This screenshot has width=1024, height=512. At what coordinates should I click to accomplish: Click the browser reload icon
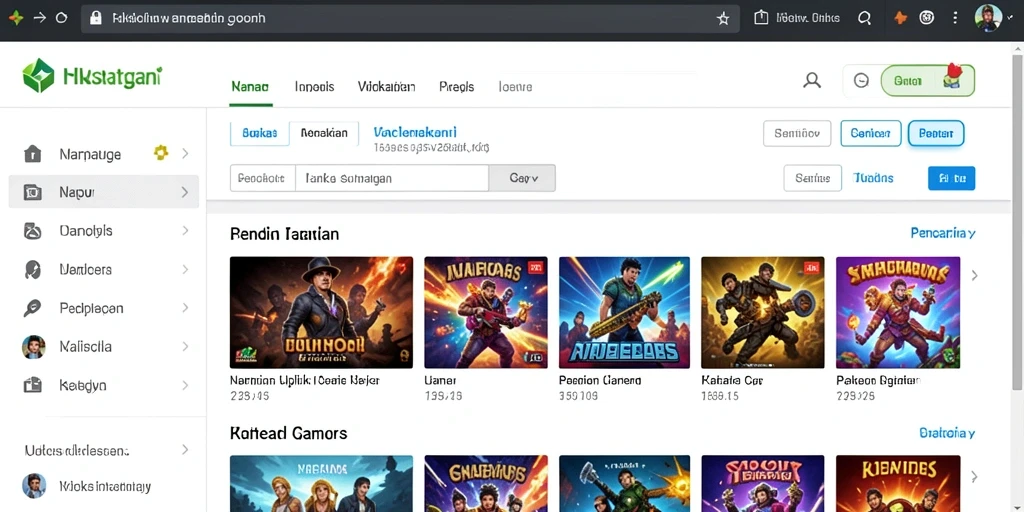tap(61, 18)
